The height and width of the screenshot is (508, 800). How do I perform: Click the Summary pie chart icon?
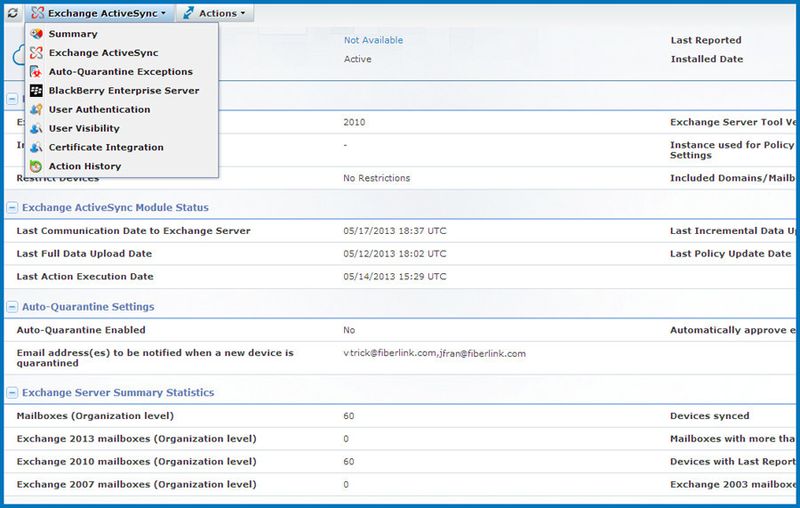coord(36,34)
